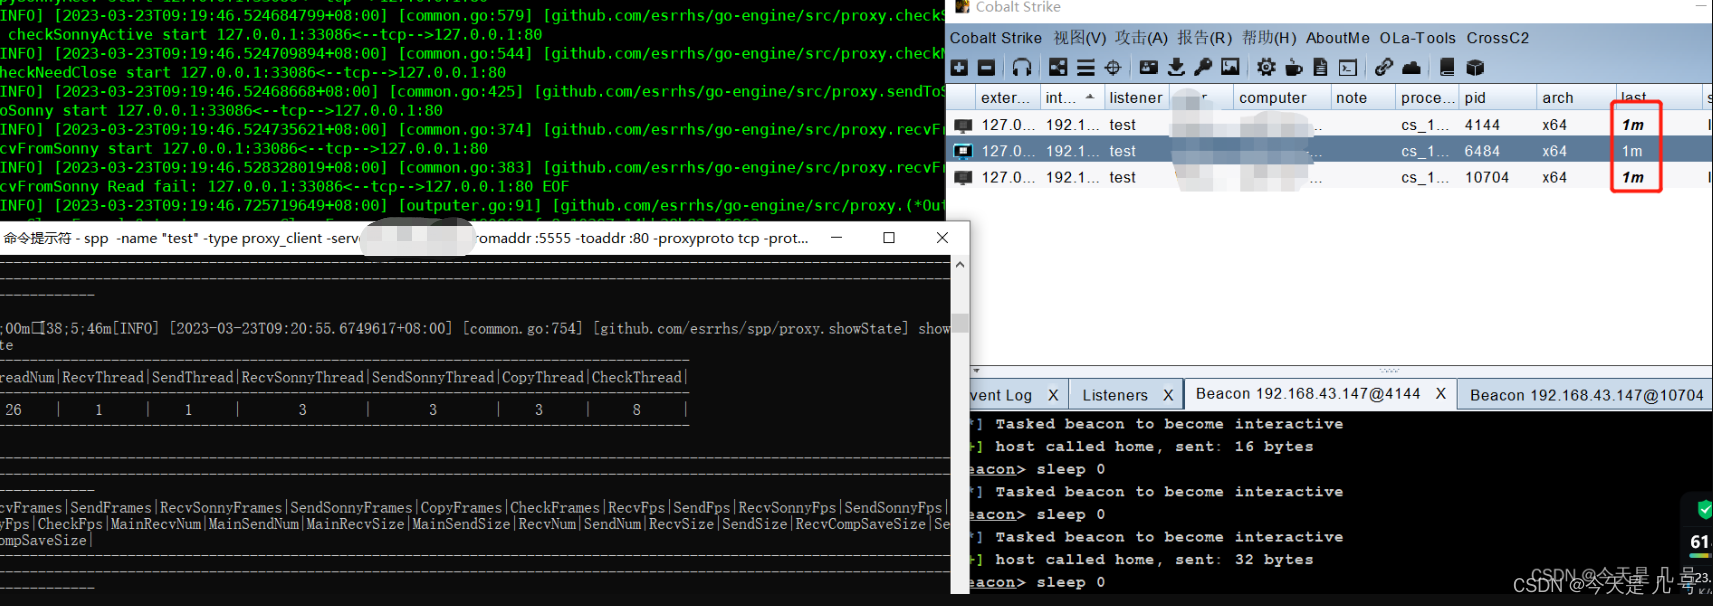Close the Beacon @4144 tab
Image resolution: width=1713 pixels, height=606 pixels.
pyautogui.click(x=1441, y=394)
